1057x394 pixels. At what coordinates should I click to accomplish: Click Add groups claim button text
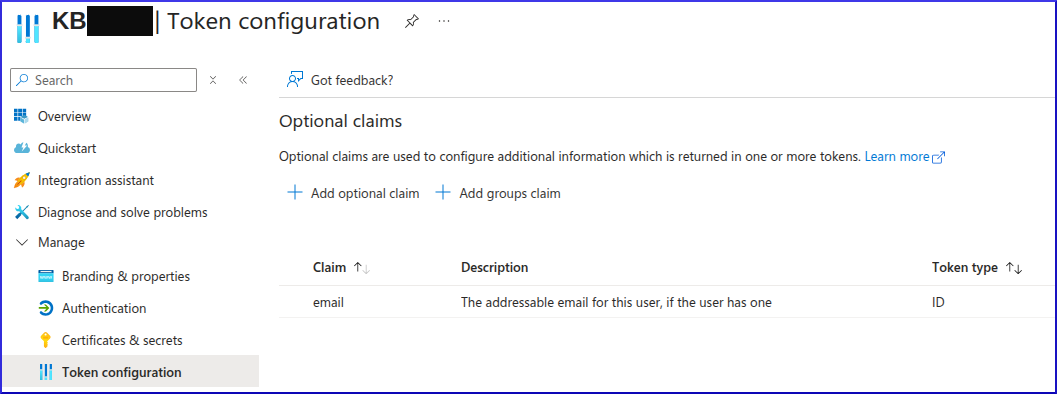pos(510,194)
